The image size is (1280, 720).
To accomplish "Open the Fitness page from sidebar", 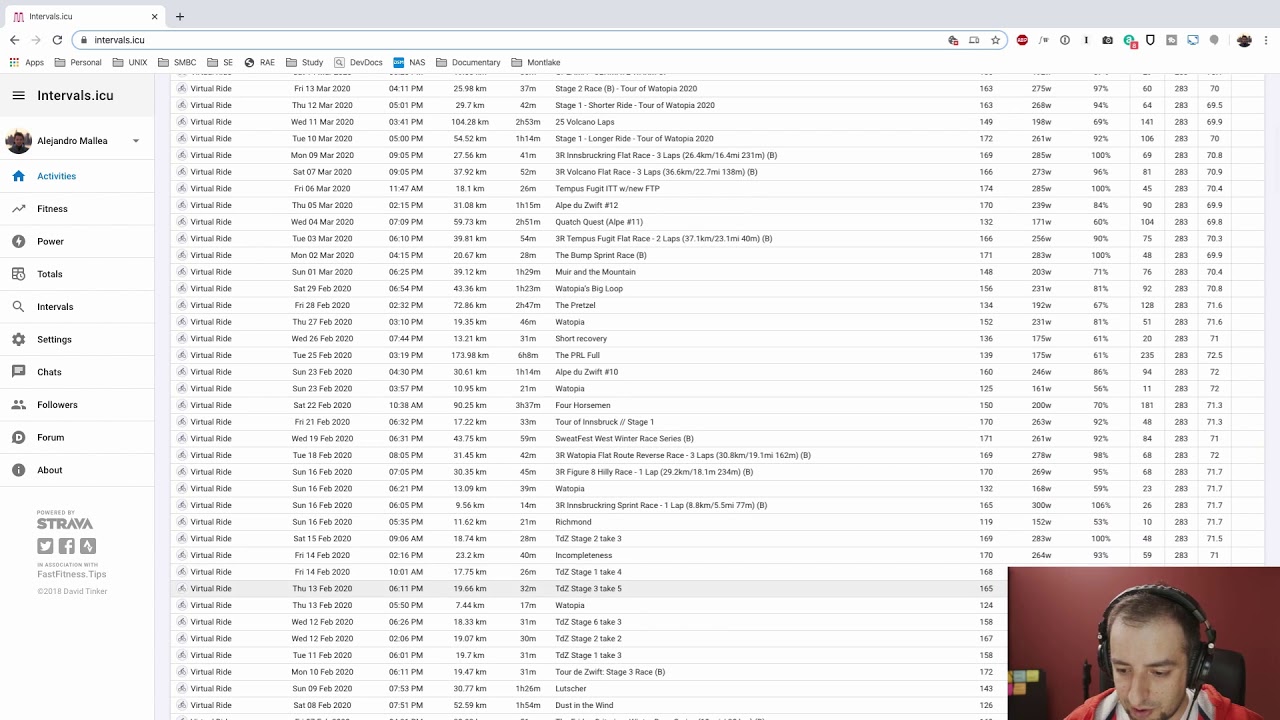I will point(52,209).
